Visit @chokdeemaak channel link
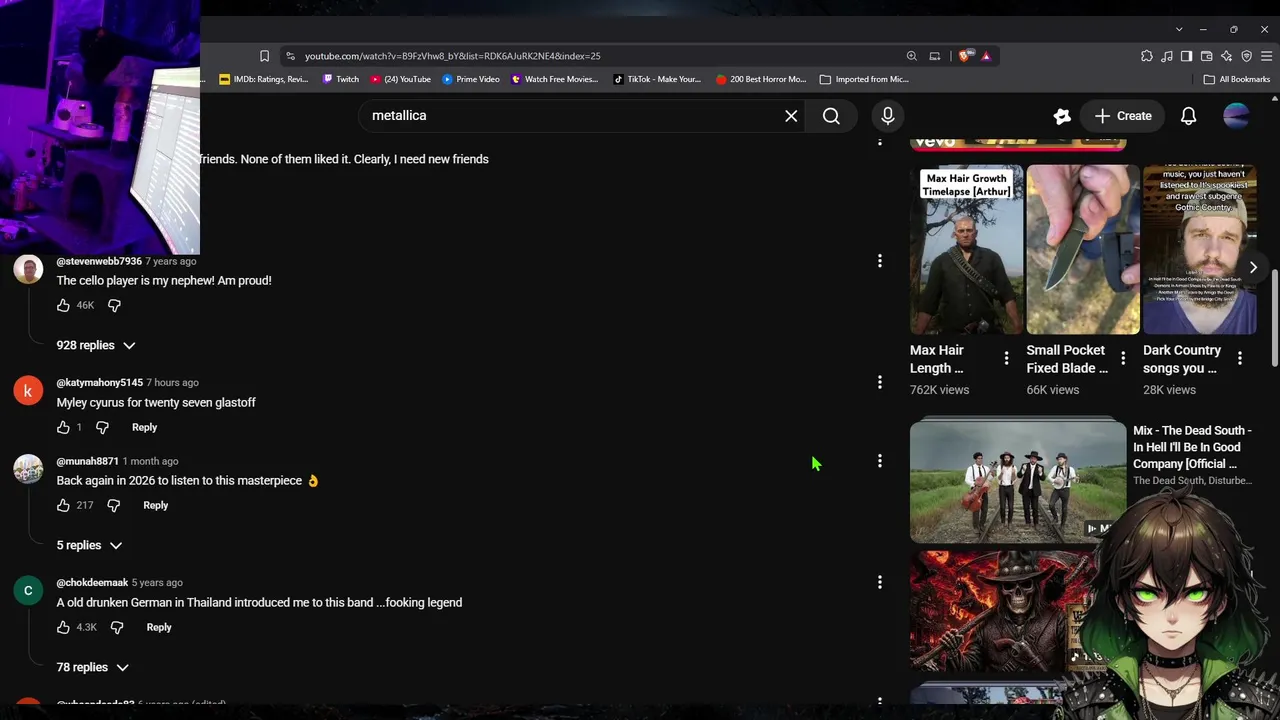Screen dimensions: 1280x720 pos(92,582)
